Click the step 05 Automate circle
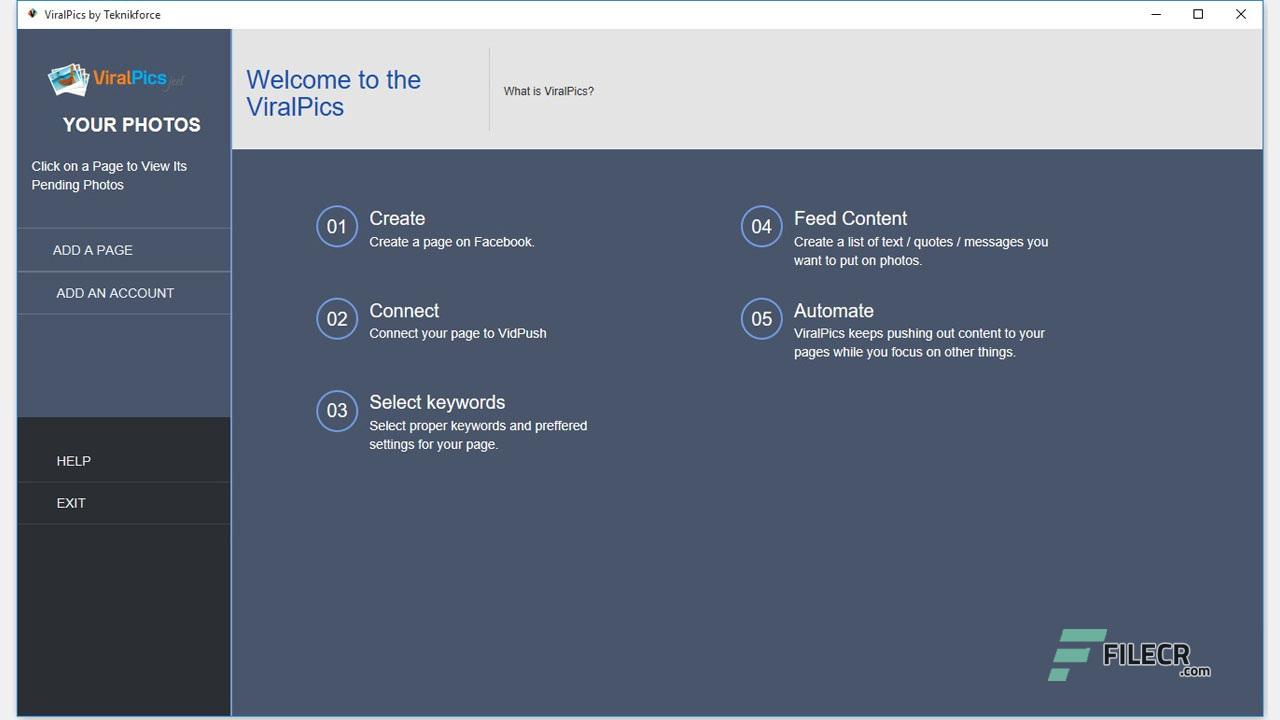 761,319
